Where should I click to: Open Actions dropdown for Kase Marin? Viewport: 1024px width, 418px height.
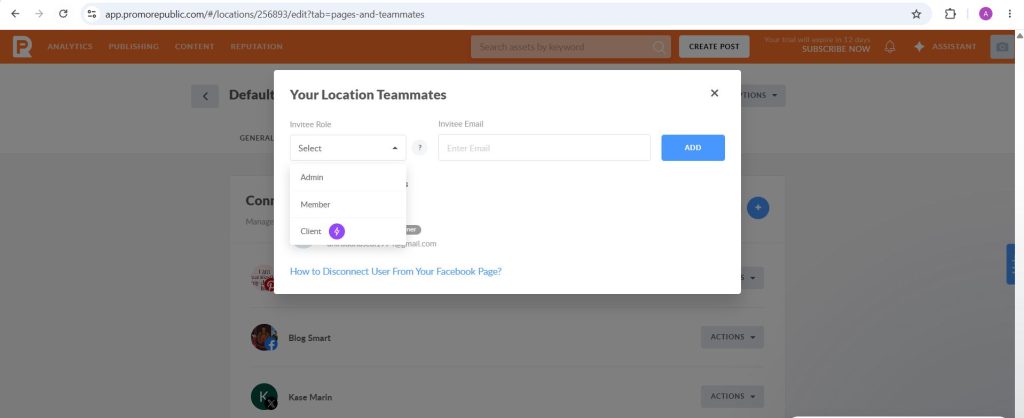point(732,396)
